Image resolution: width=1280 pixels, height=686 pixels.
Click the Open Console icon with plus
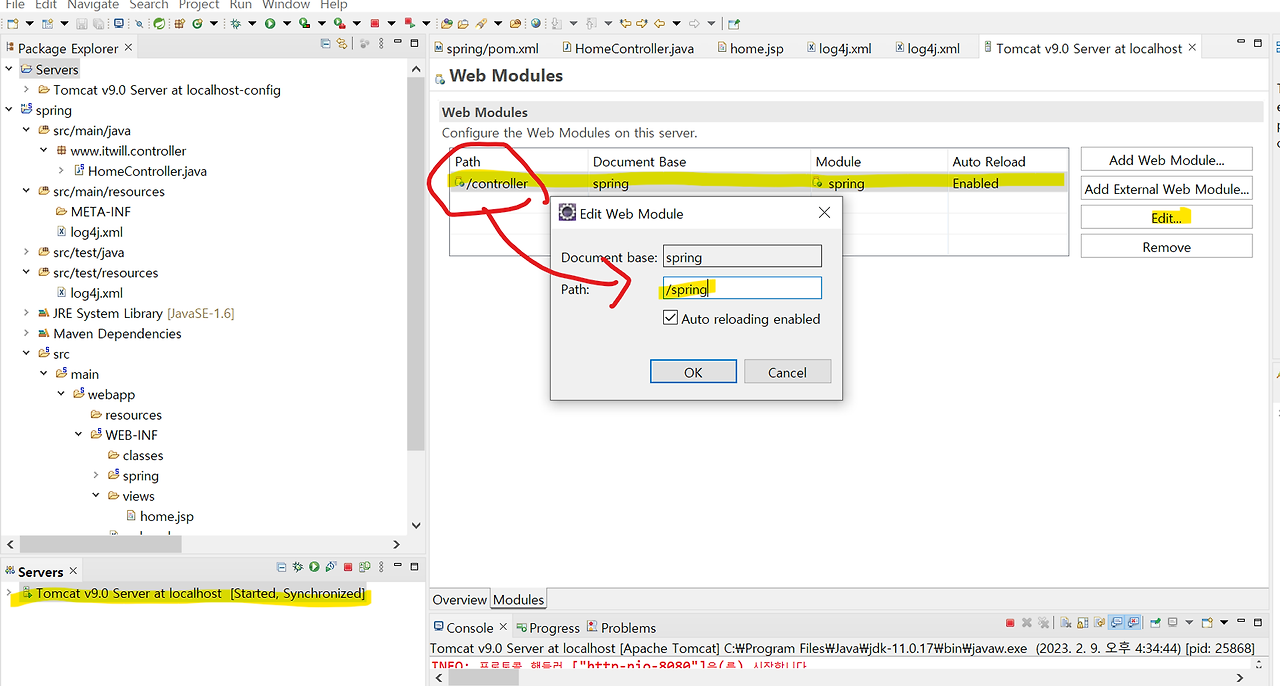click(x=1207, y=622)
